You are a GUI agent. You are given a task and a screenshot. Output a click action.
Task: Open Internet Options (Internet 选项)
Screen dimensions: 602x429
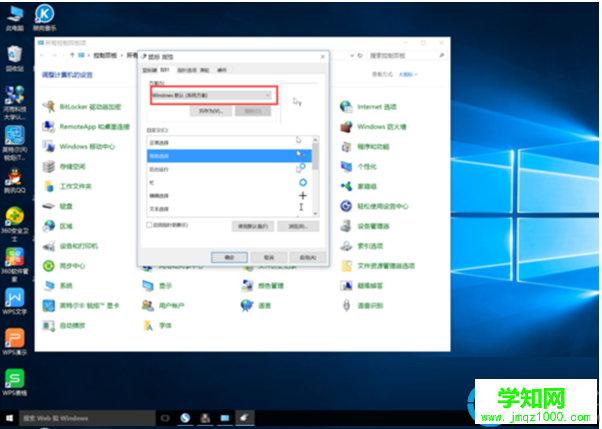point(368,106)
